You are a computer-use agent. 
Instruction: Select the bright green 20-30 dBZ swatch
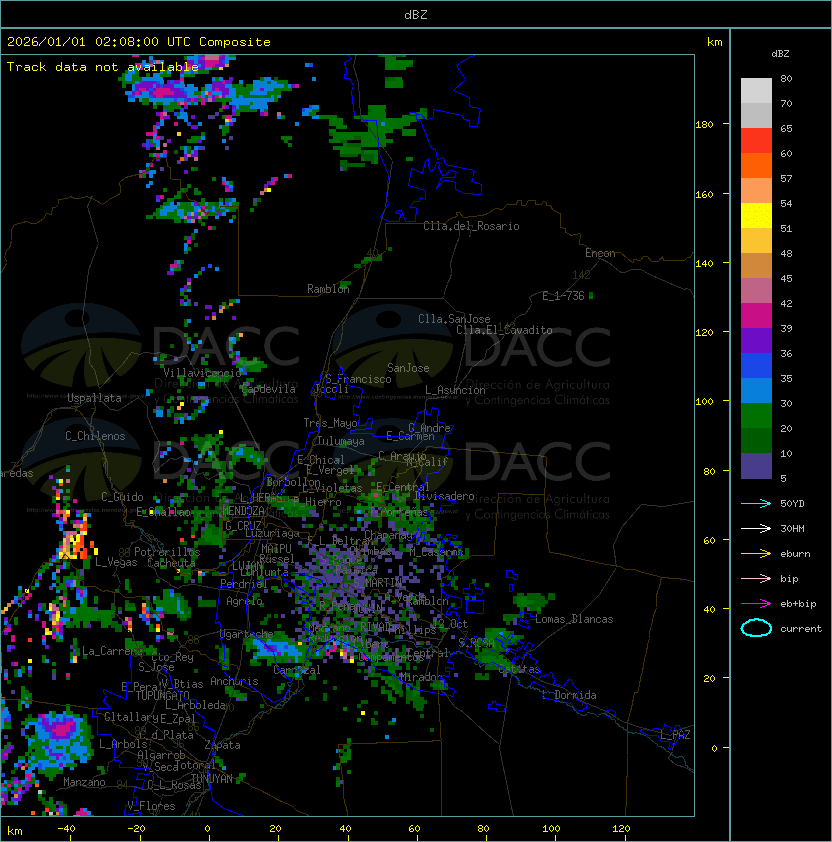756,416
